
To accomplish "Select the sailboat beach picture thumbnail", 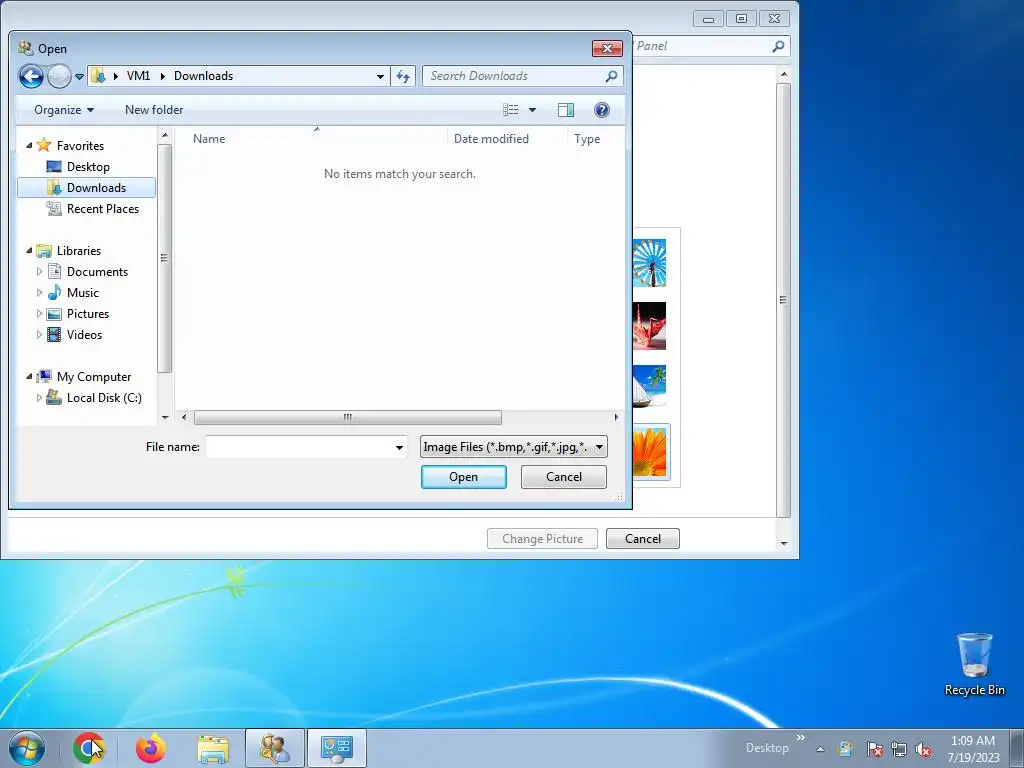I will (x=649, y=388).
